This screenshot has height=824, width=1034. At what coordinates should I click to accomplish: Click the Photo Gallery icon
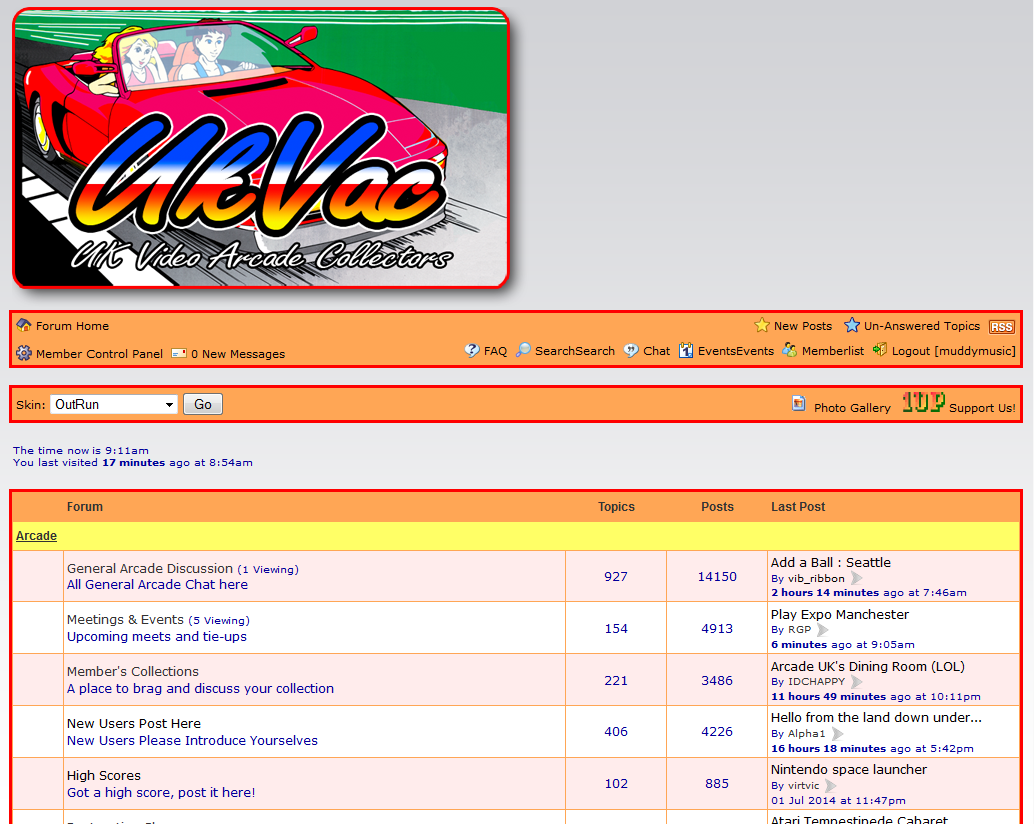coord(798,404)
